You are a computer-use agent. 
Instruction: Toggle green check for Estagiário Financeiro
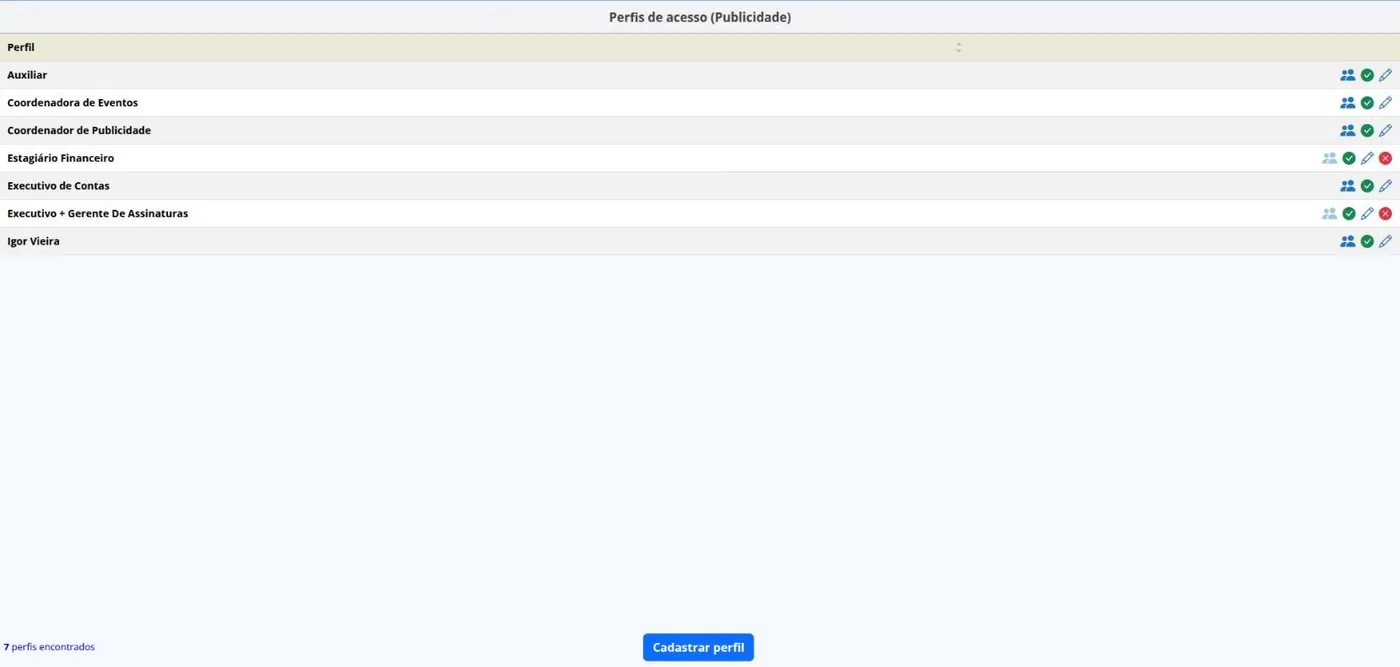click(x=1349, y=158)
